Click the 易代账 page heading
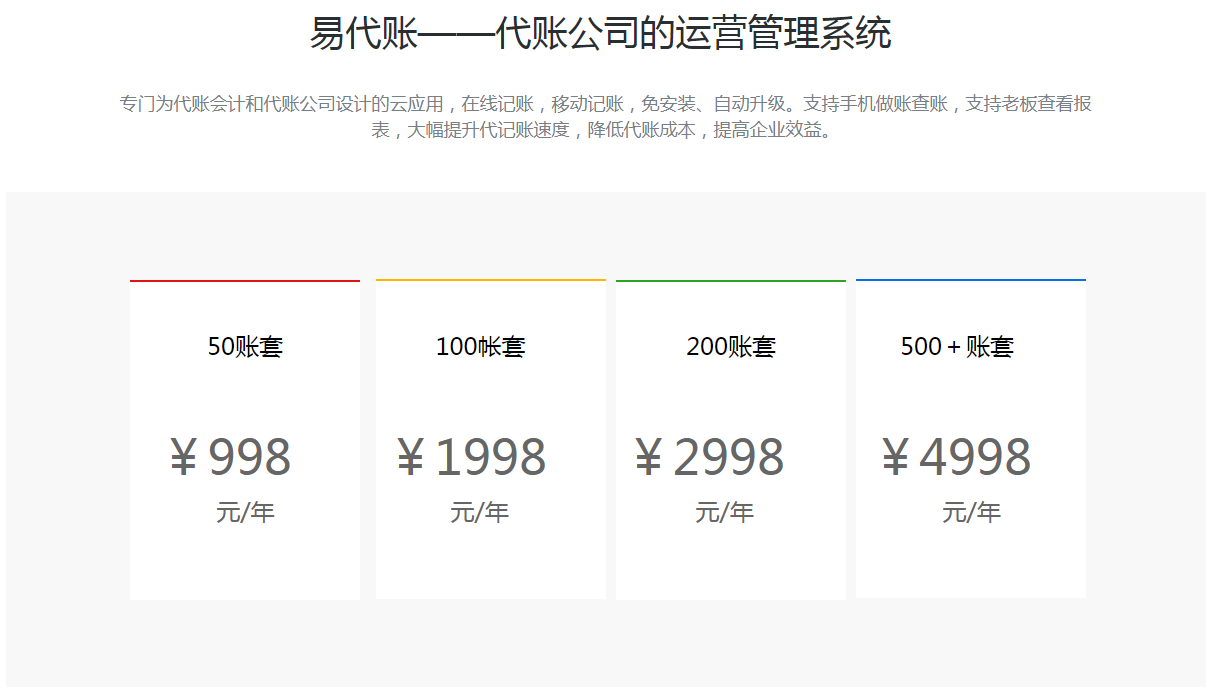 tap(600, 34)
